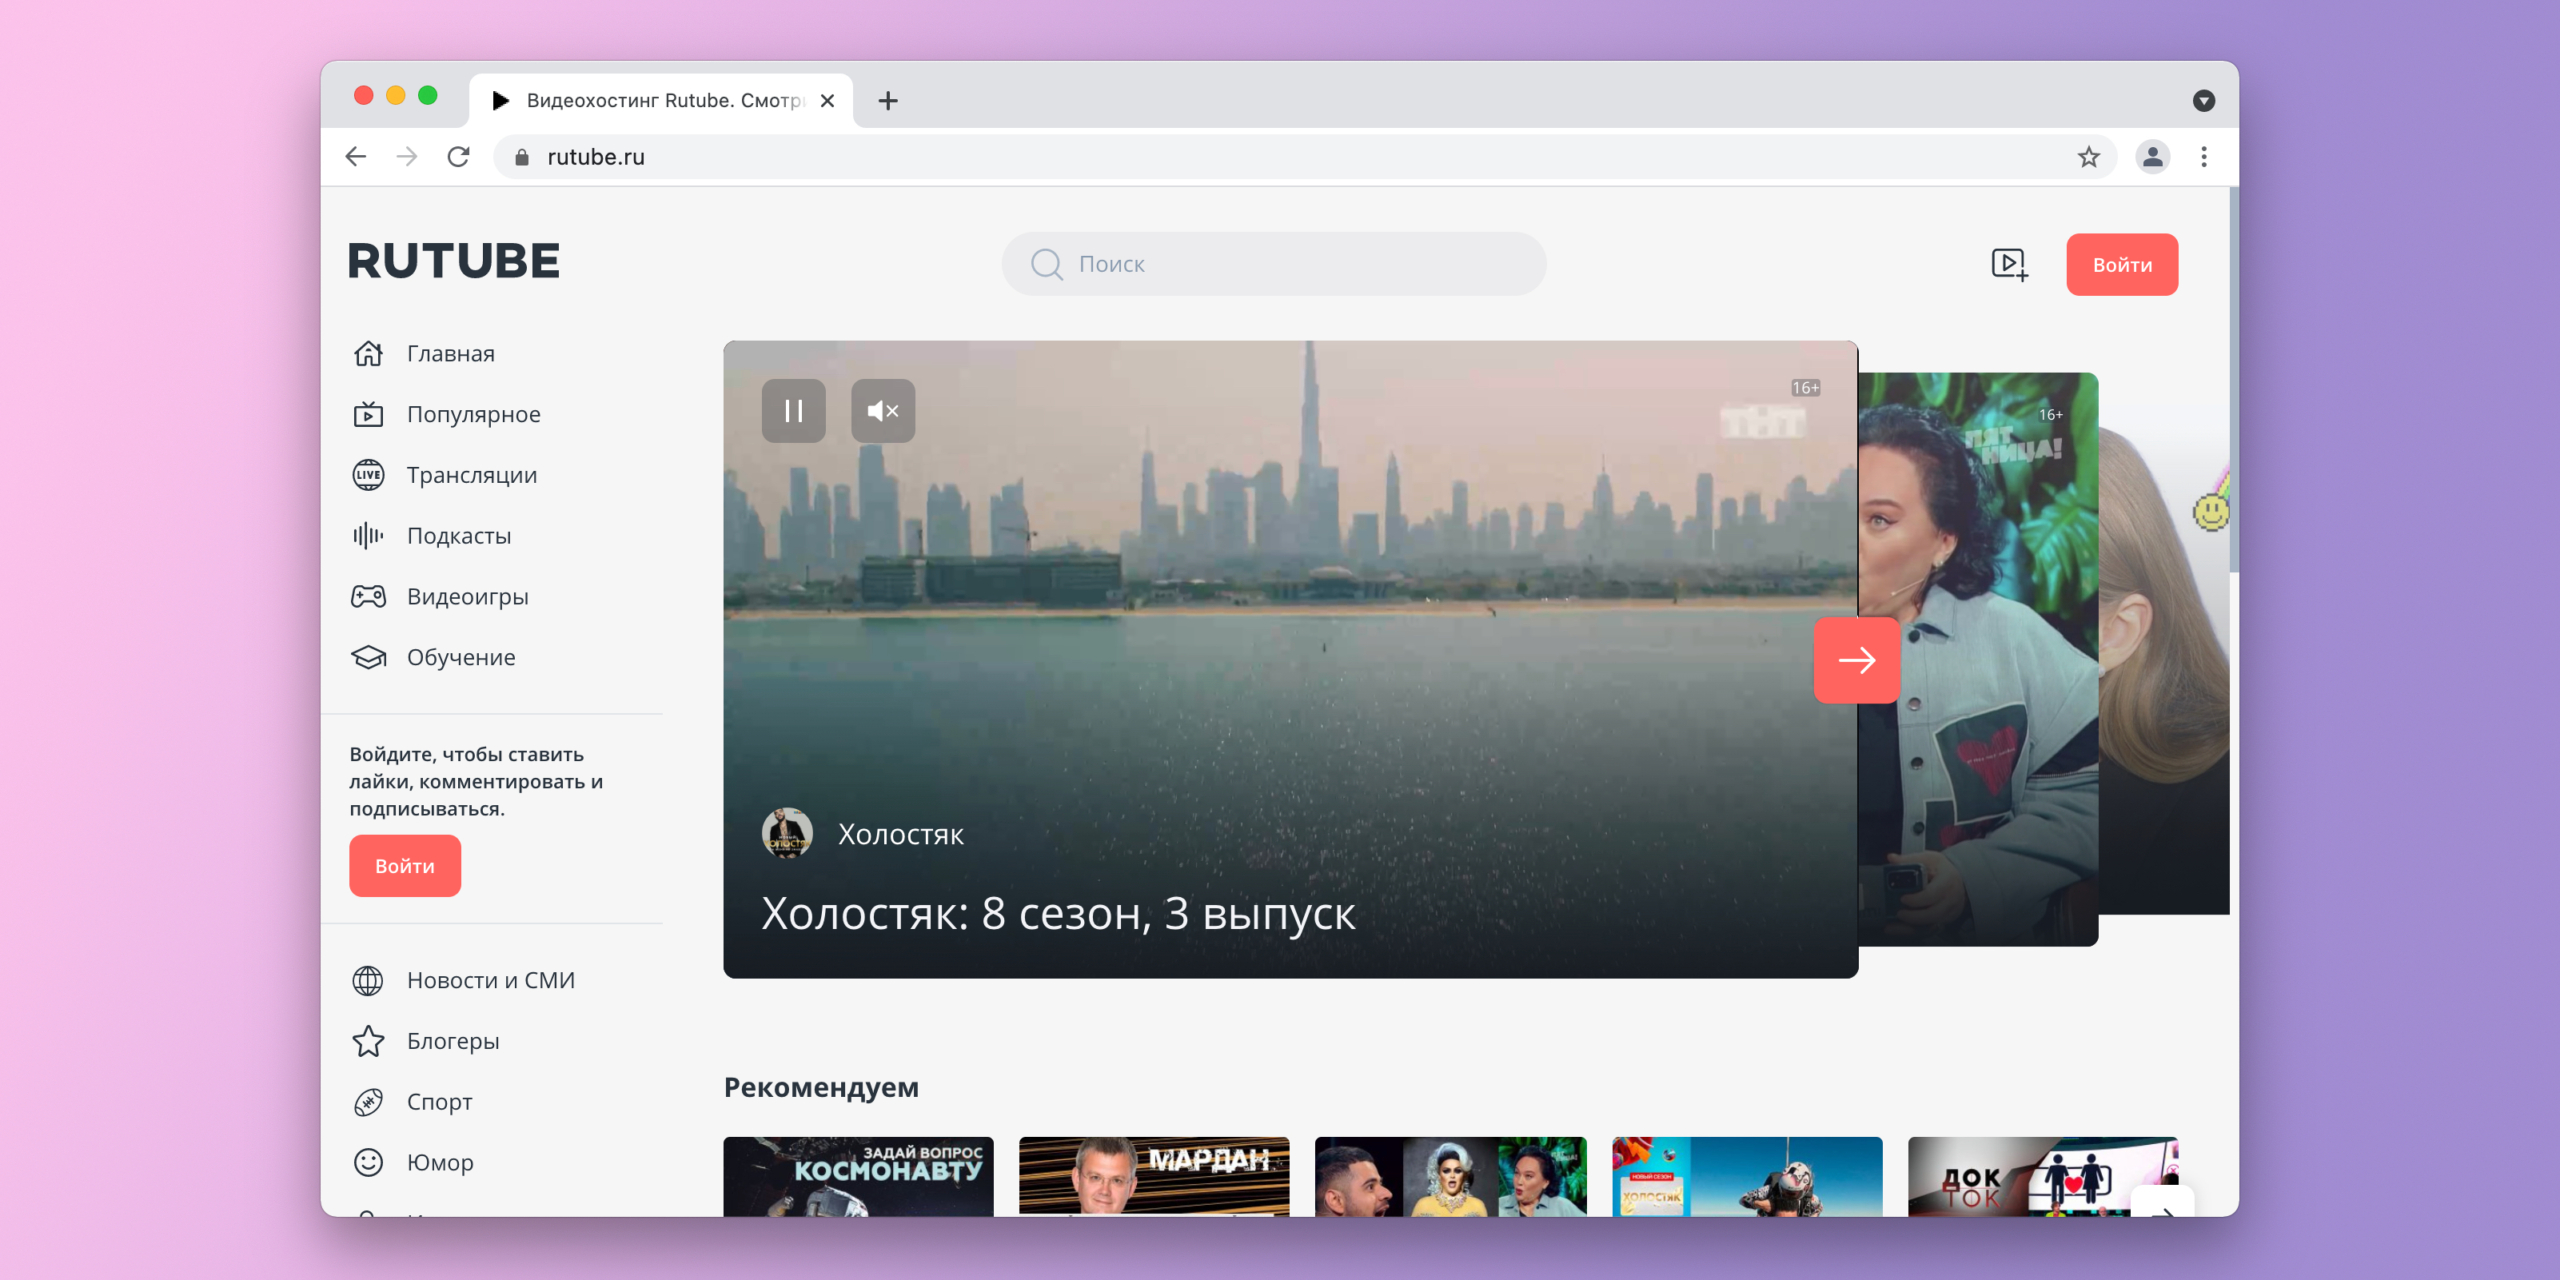Open a new browser tab
The width and height of the screenshot is (2560, 1280).
tap(887, 100)
